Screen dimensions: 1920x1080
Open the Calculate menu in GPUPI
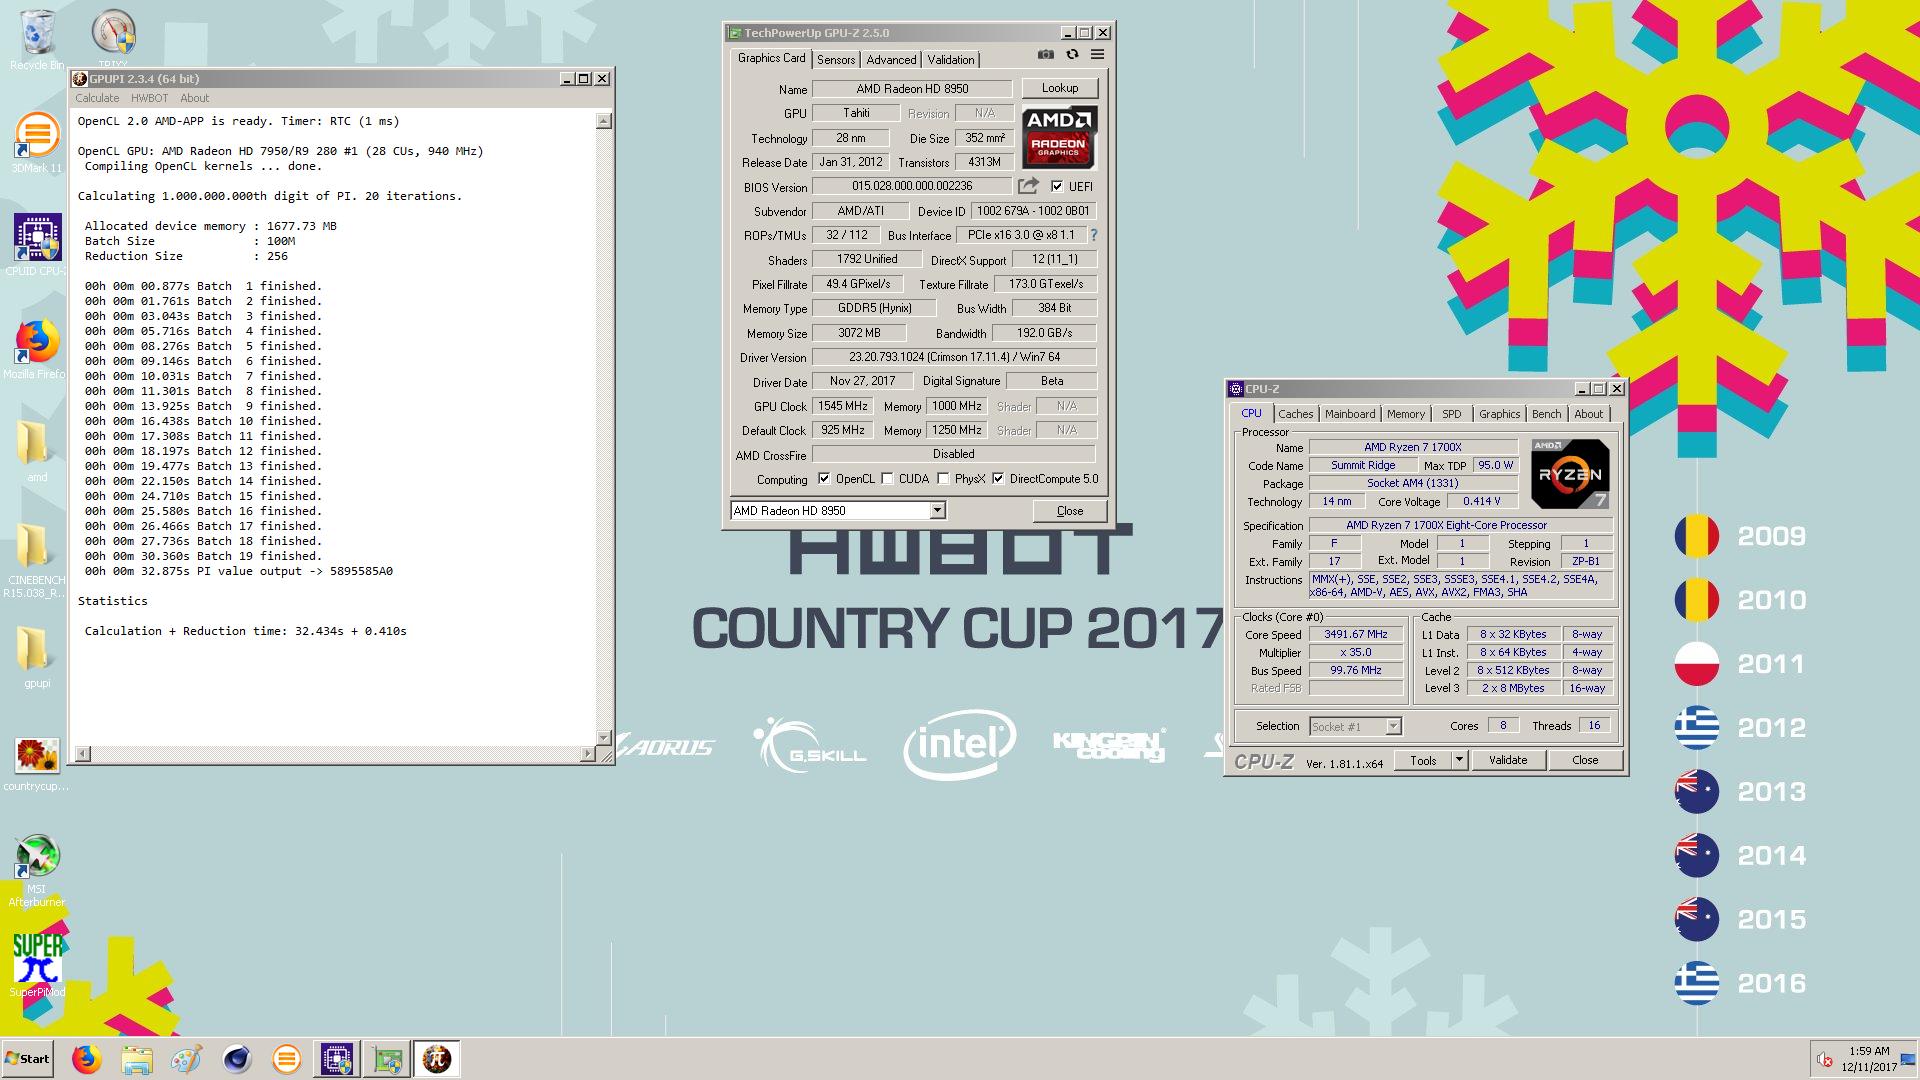point(97,98)
